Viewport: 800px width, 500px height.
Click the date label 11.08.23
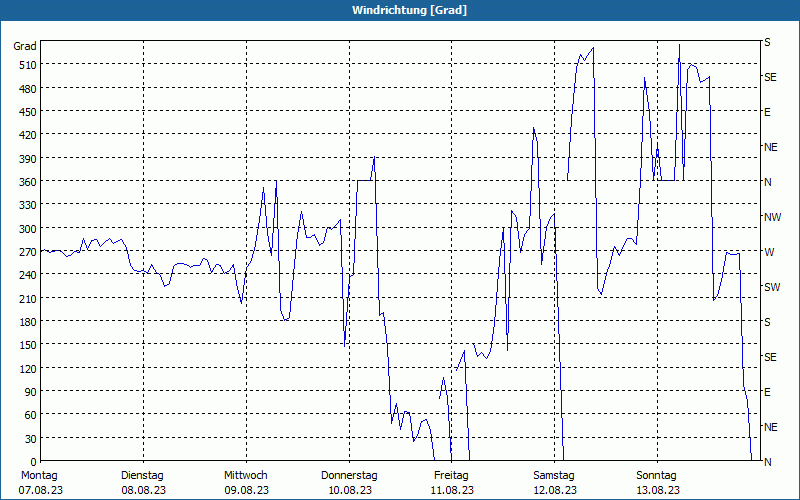[x=452, y=490]
